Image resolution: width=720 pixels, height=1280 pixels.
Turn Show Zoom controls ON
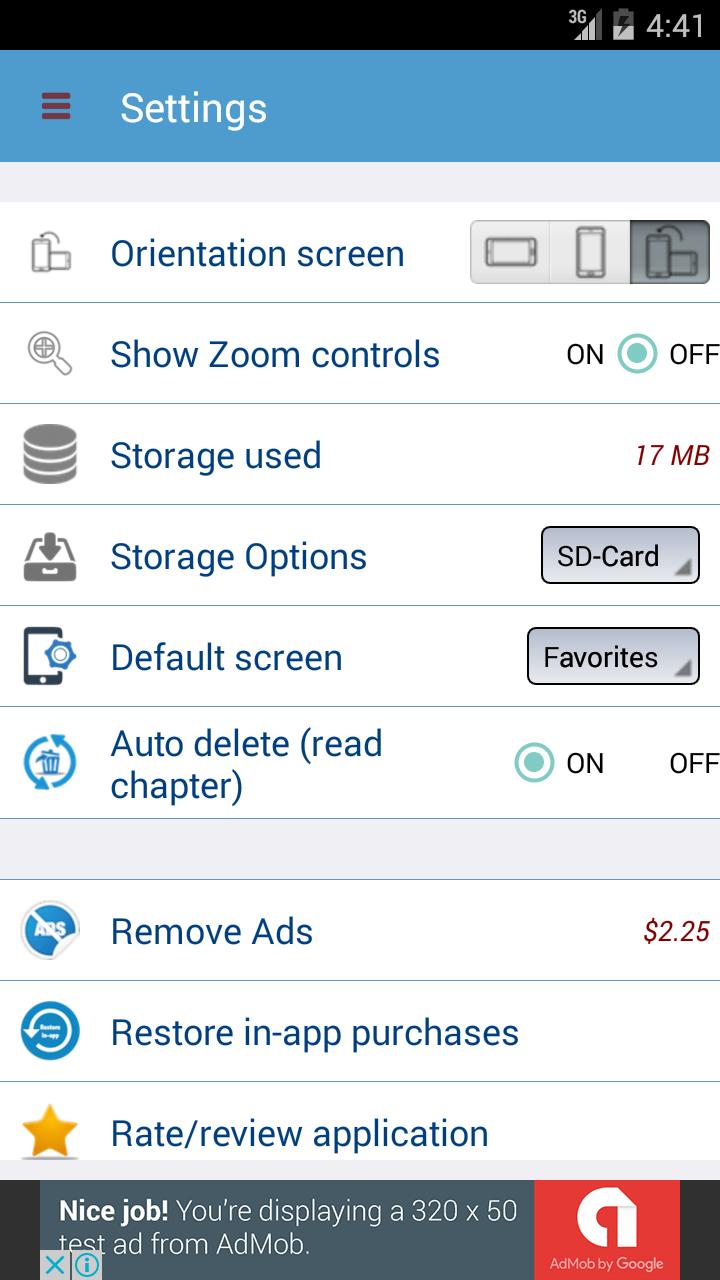coord(586,354)
